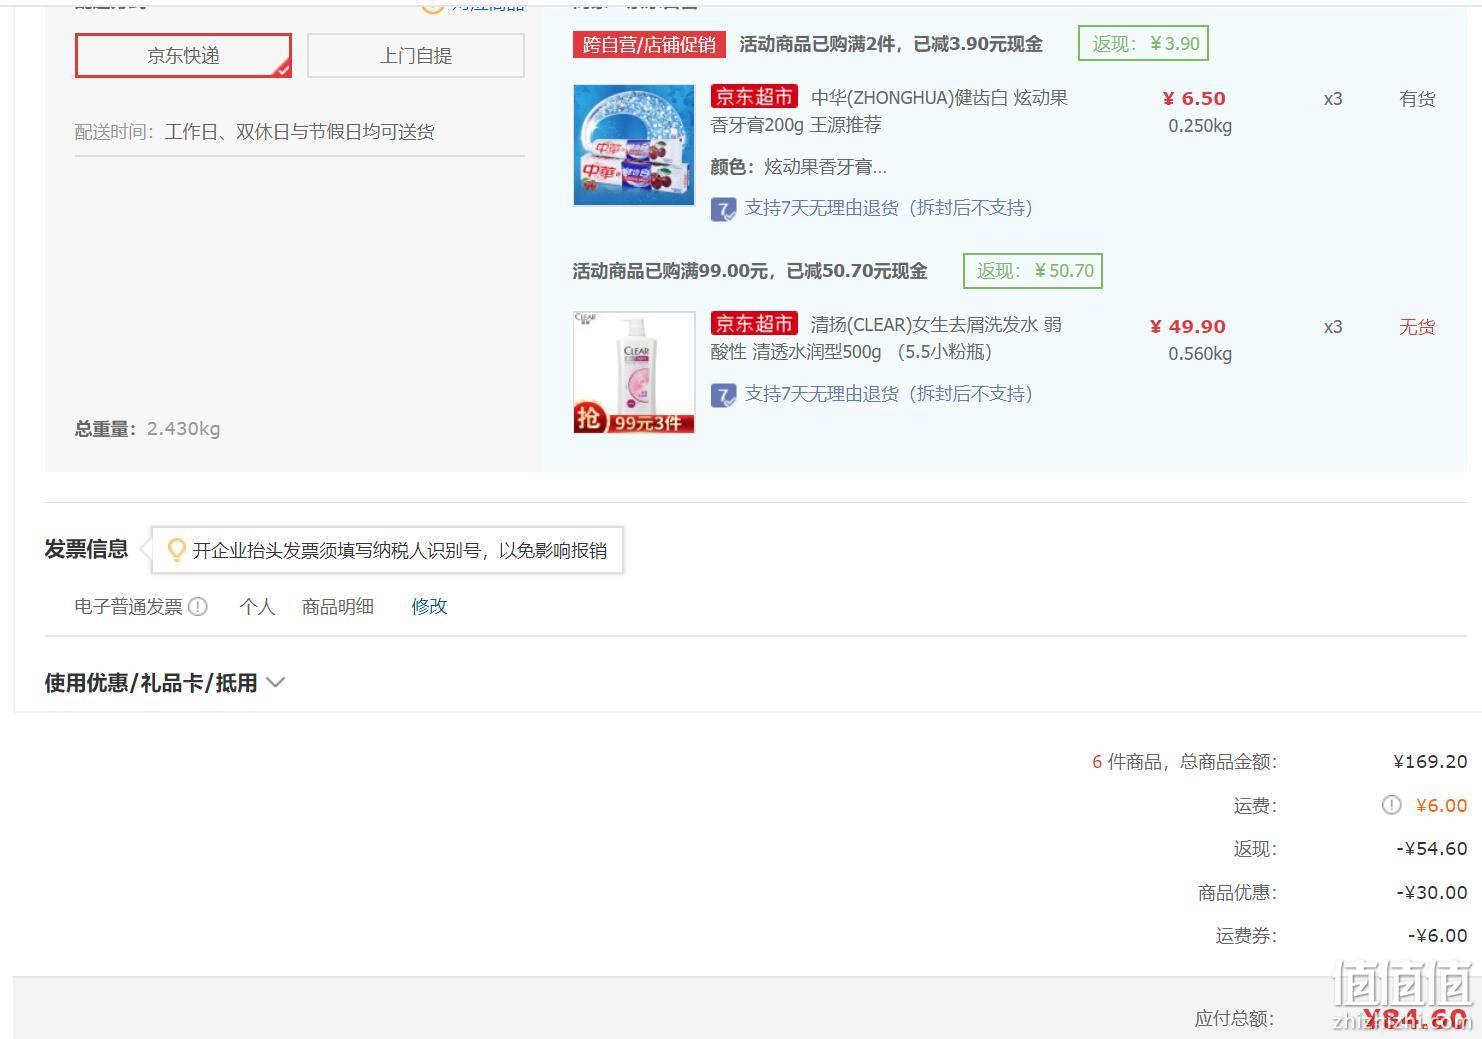Click the 7-day return icon for toothpaste
Image resolution: width=1482 pixels, height=1039 pixels.
pos(723,209)
